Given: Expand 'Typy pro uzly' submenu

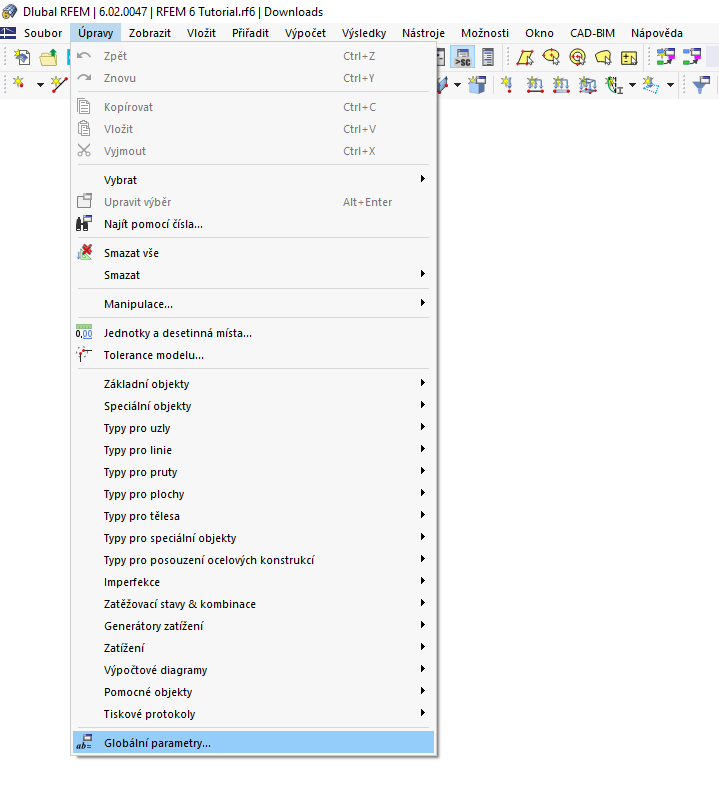Looking at the screenshot, I should 253,428.
